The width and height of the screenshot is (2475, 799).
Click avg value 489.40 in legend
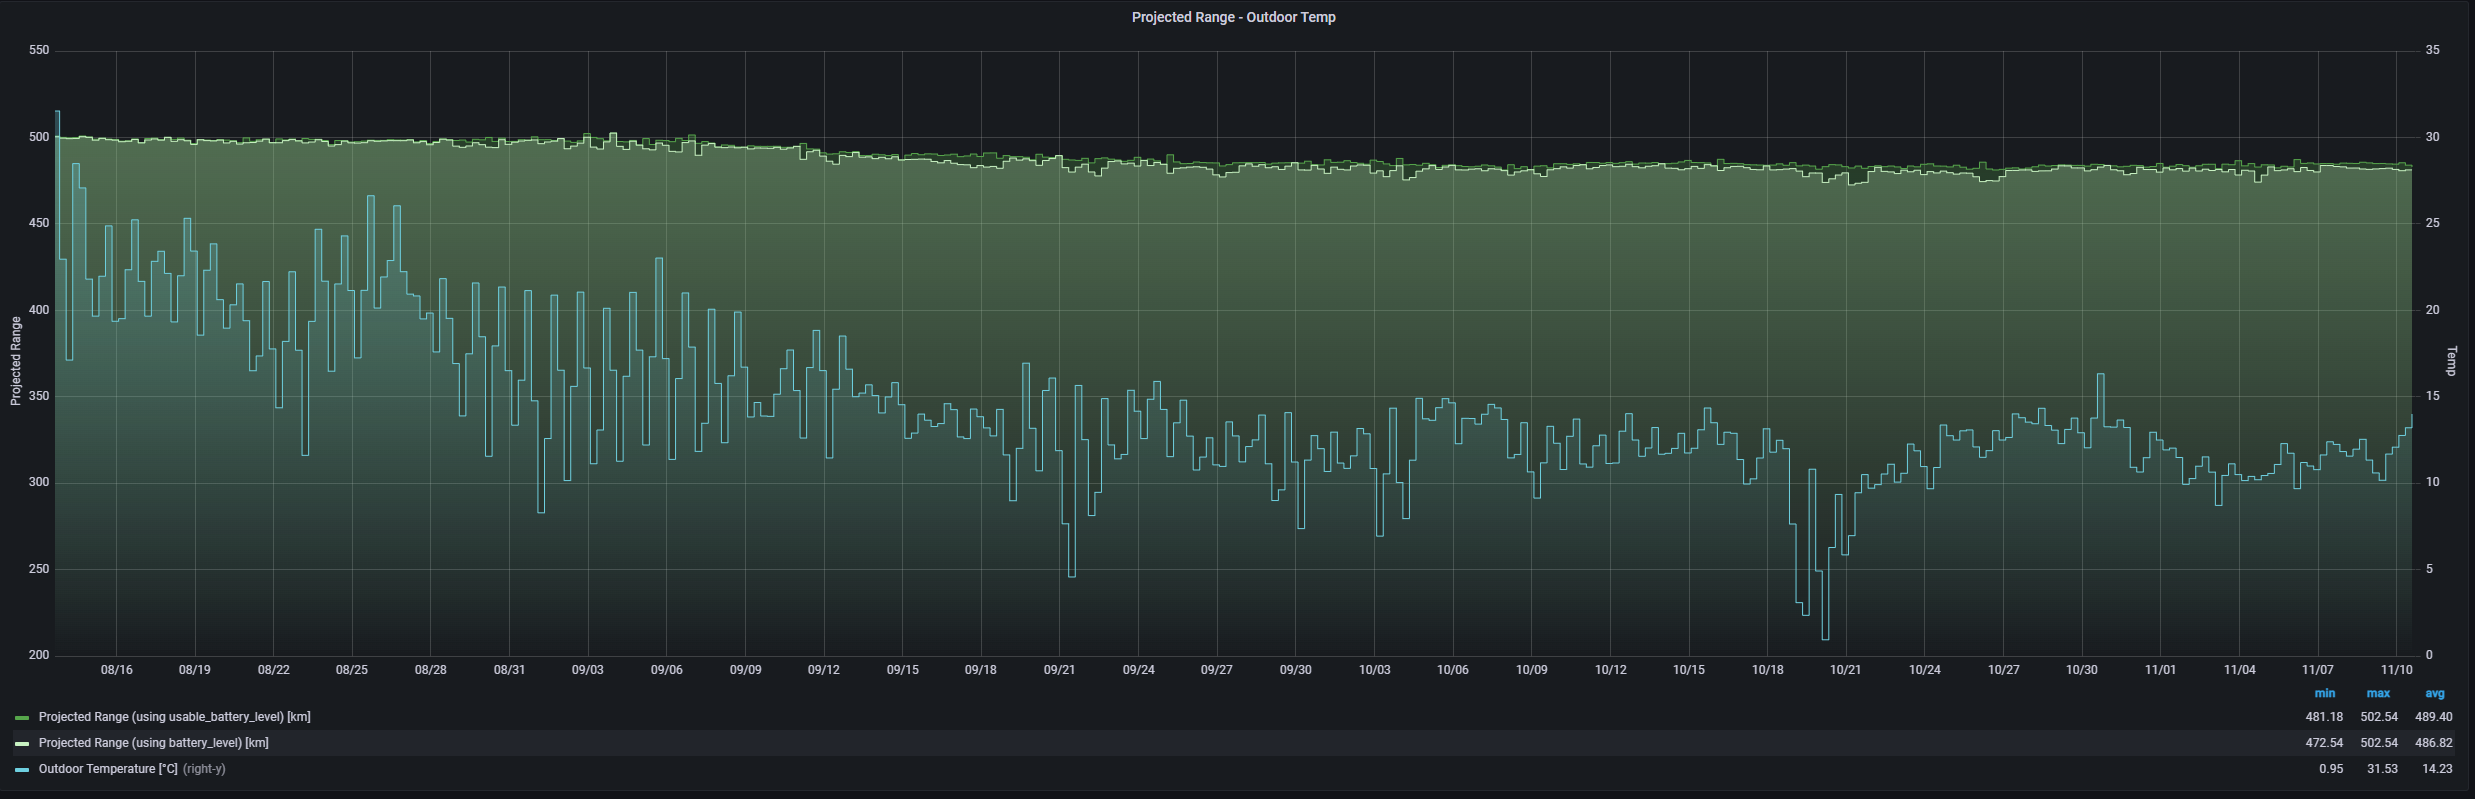[x=2434, y=717]
